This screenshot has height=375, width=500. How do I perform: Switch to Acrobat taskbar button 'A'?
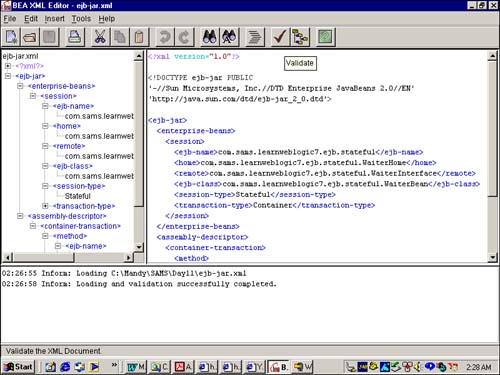(x=184, y=367)
